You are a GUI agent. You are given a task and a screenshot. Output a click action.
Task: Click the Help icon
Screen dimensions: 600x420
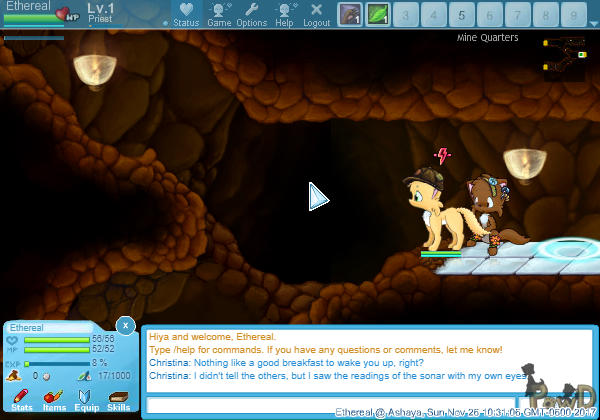point(285,14)
